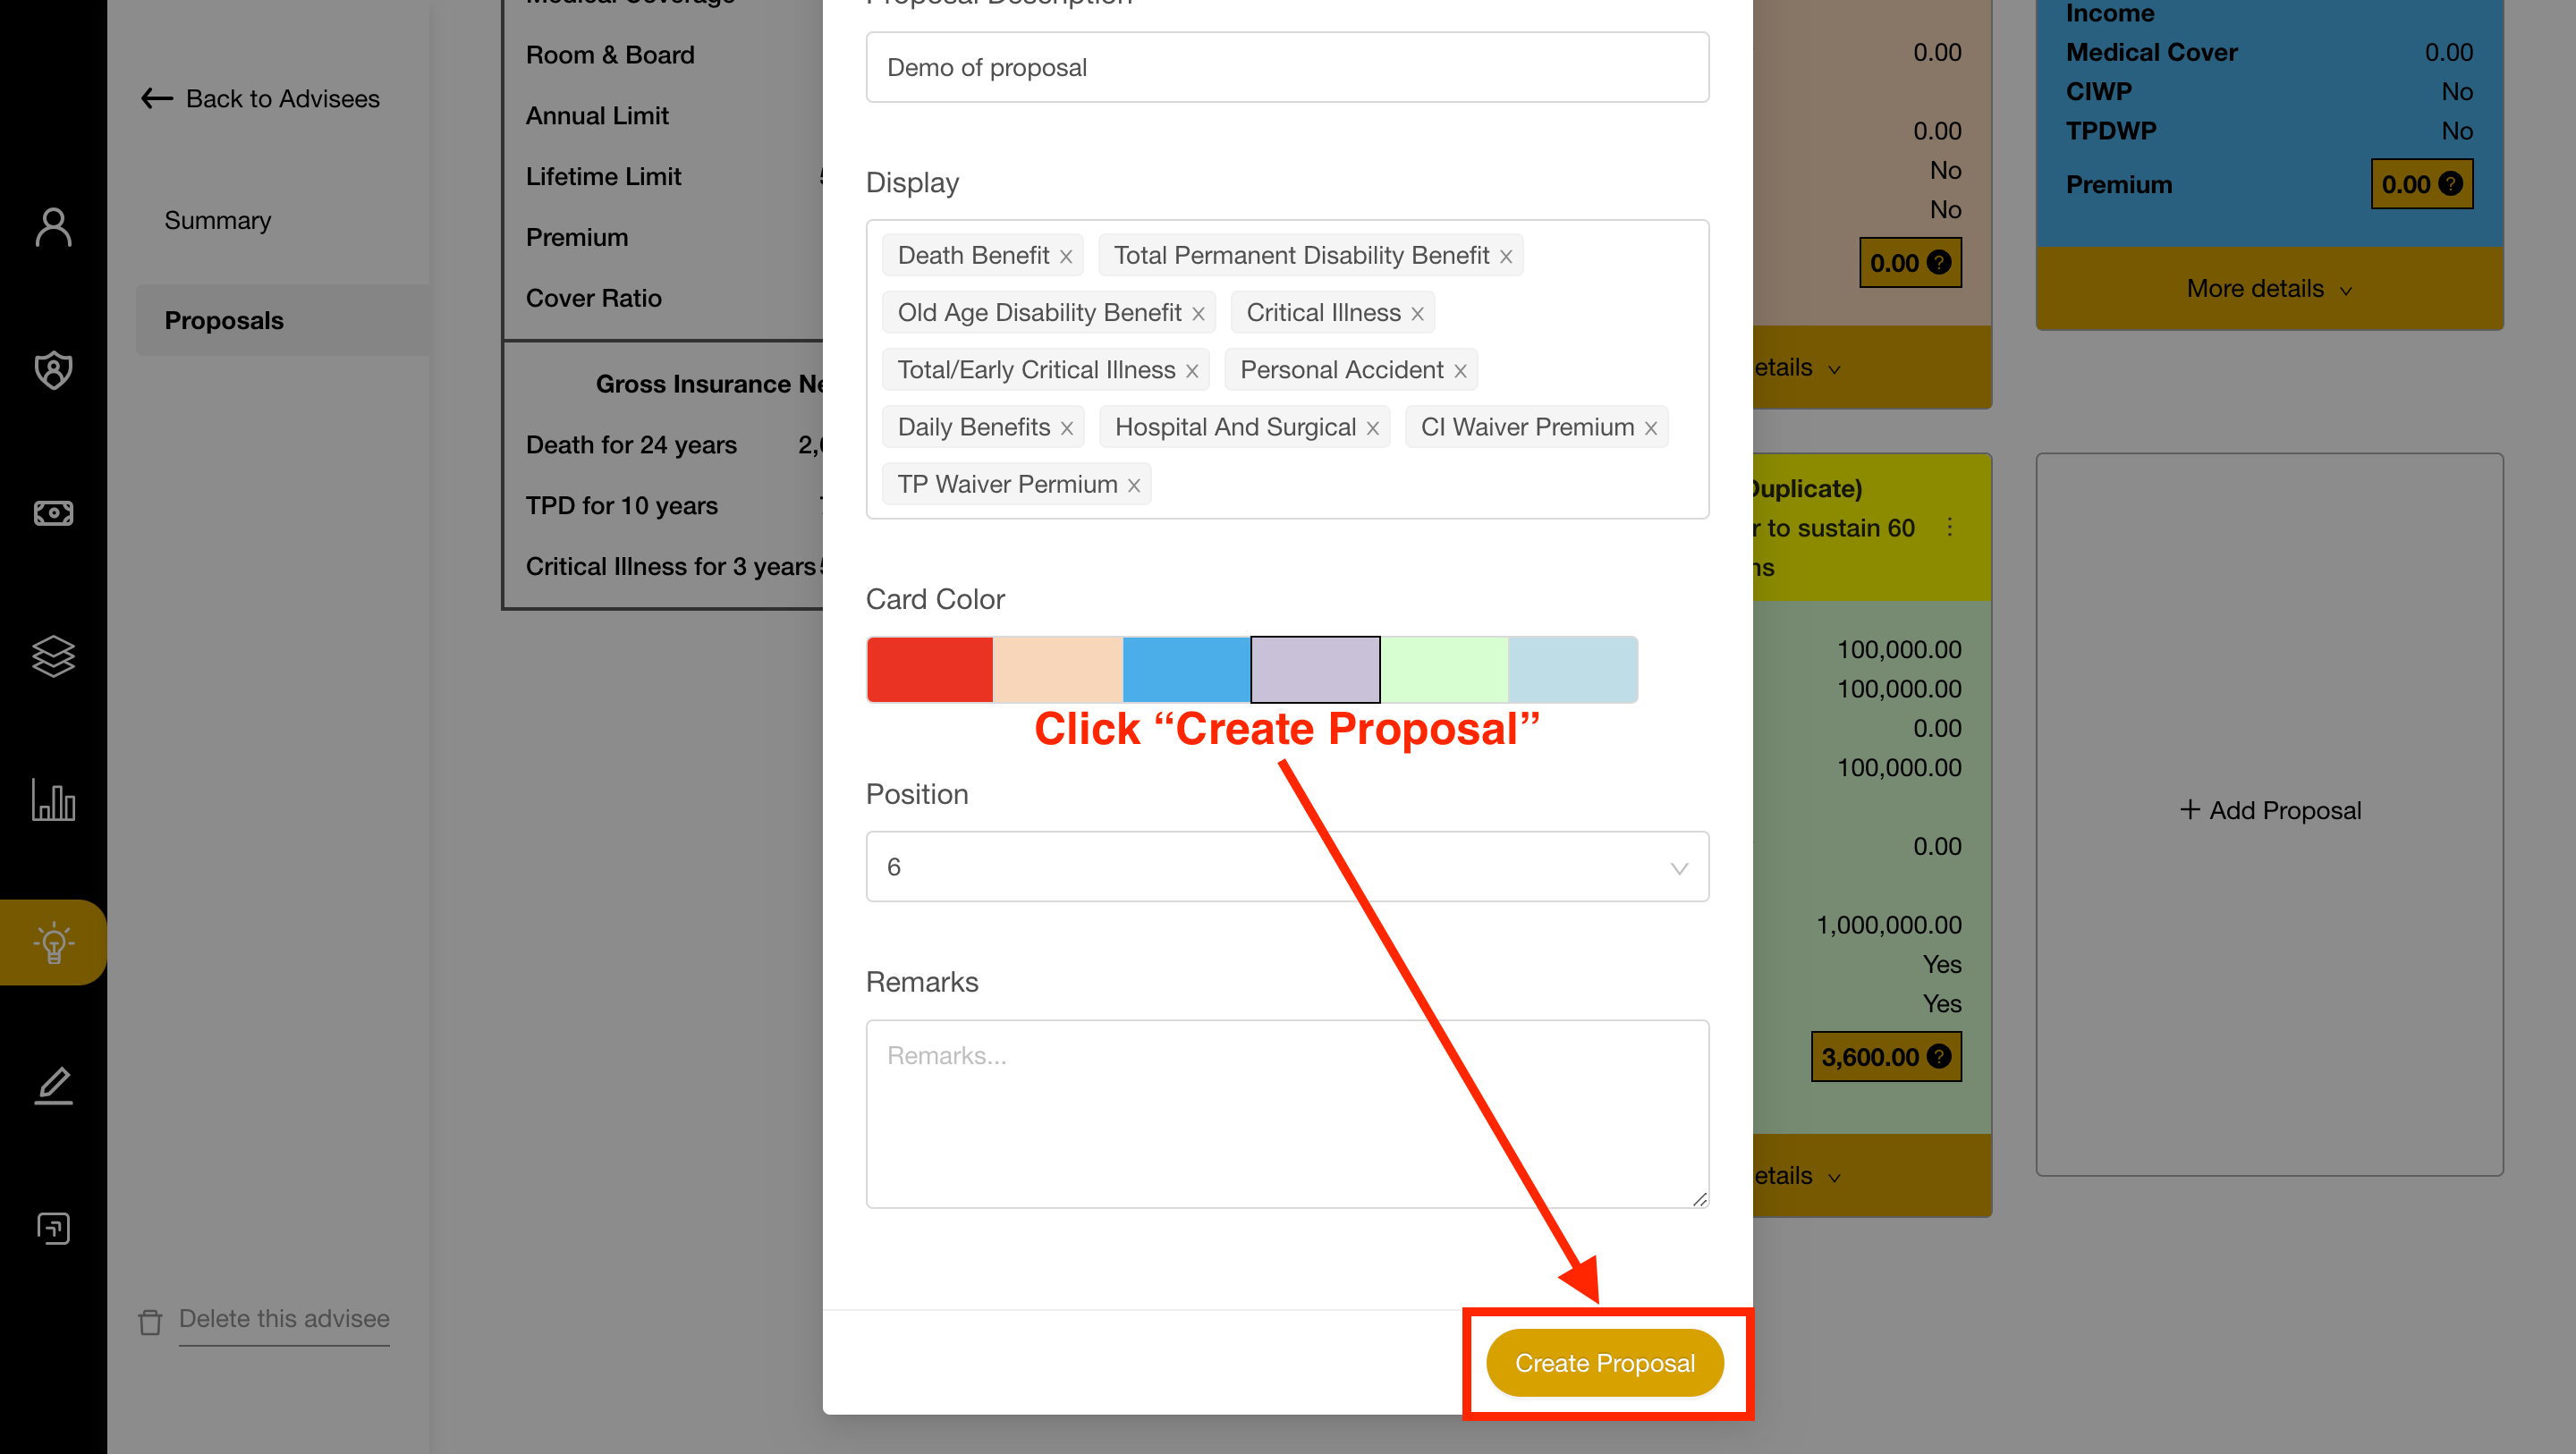Select the layers/stack sidebar icon
The width and height of the screenshot is (2576, 1454).
click(53, 655)
